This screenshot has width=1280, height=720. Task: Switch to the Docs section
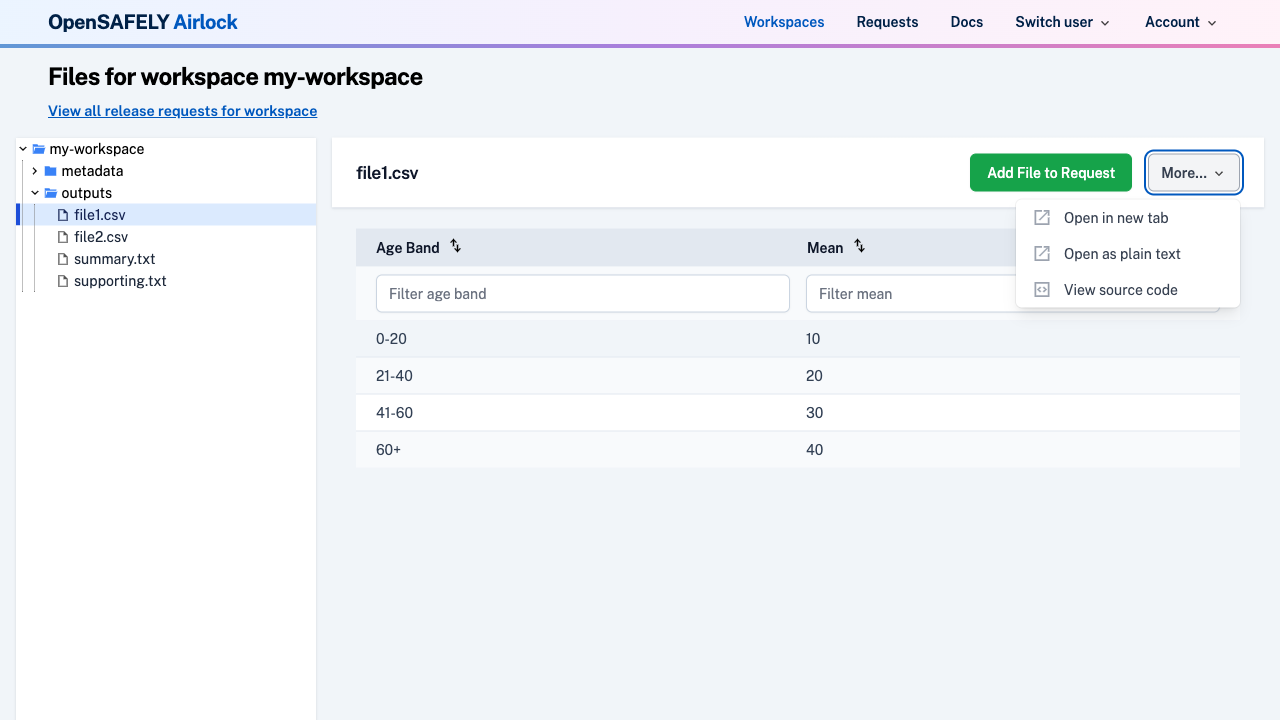click(966, 21)
